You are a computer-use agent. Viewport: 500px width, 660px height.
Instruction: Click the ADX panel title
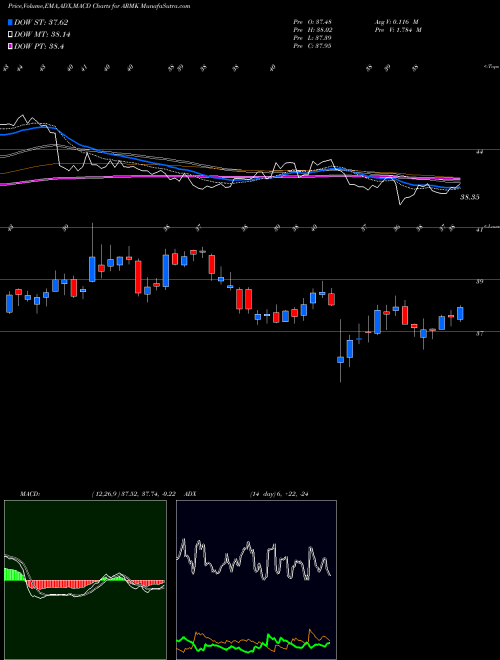pos(190,494)
